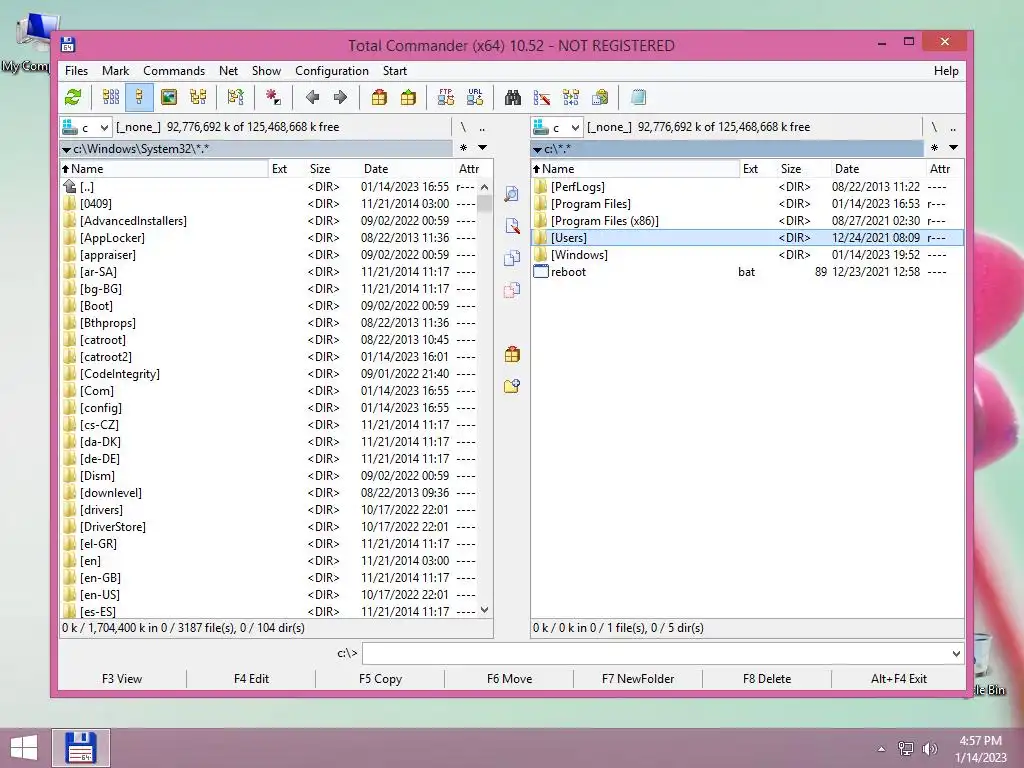Click the Pack files toolbar icon

coord(379,98)
